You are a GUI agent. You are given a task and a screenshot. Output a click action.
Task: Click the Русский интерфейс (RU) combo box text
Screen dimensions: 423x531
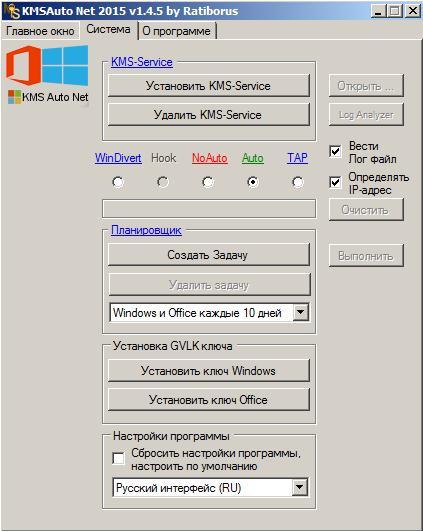pyautogui.click(x=178, y=488)
